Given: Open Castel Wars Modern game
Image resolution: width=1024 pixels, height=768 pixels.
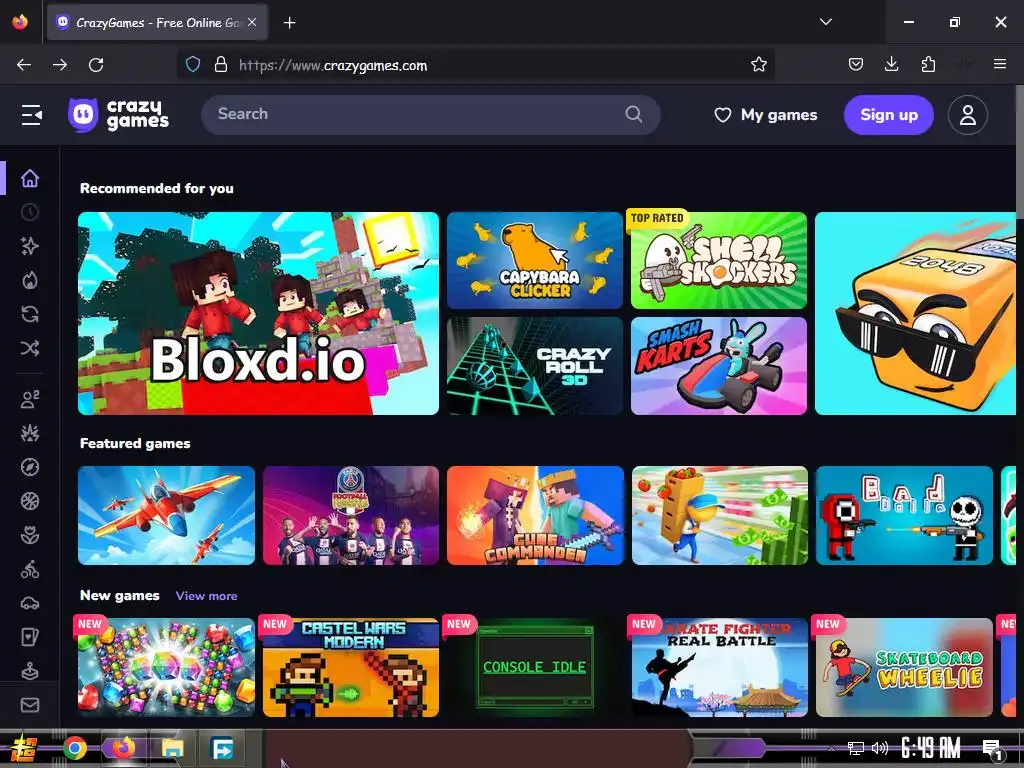Looking at the screenshot, I should [351, 667].
